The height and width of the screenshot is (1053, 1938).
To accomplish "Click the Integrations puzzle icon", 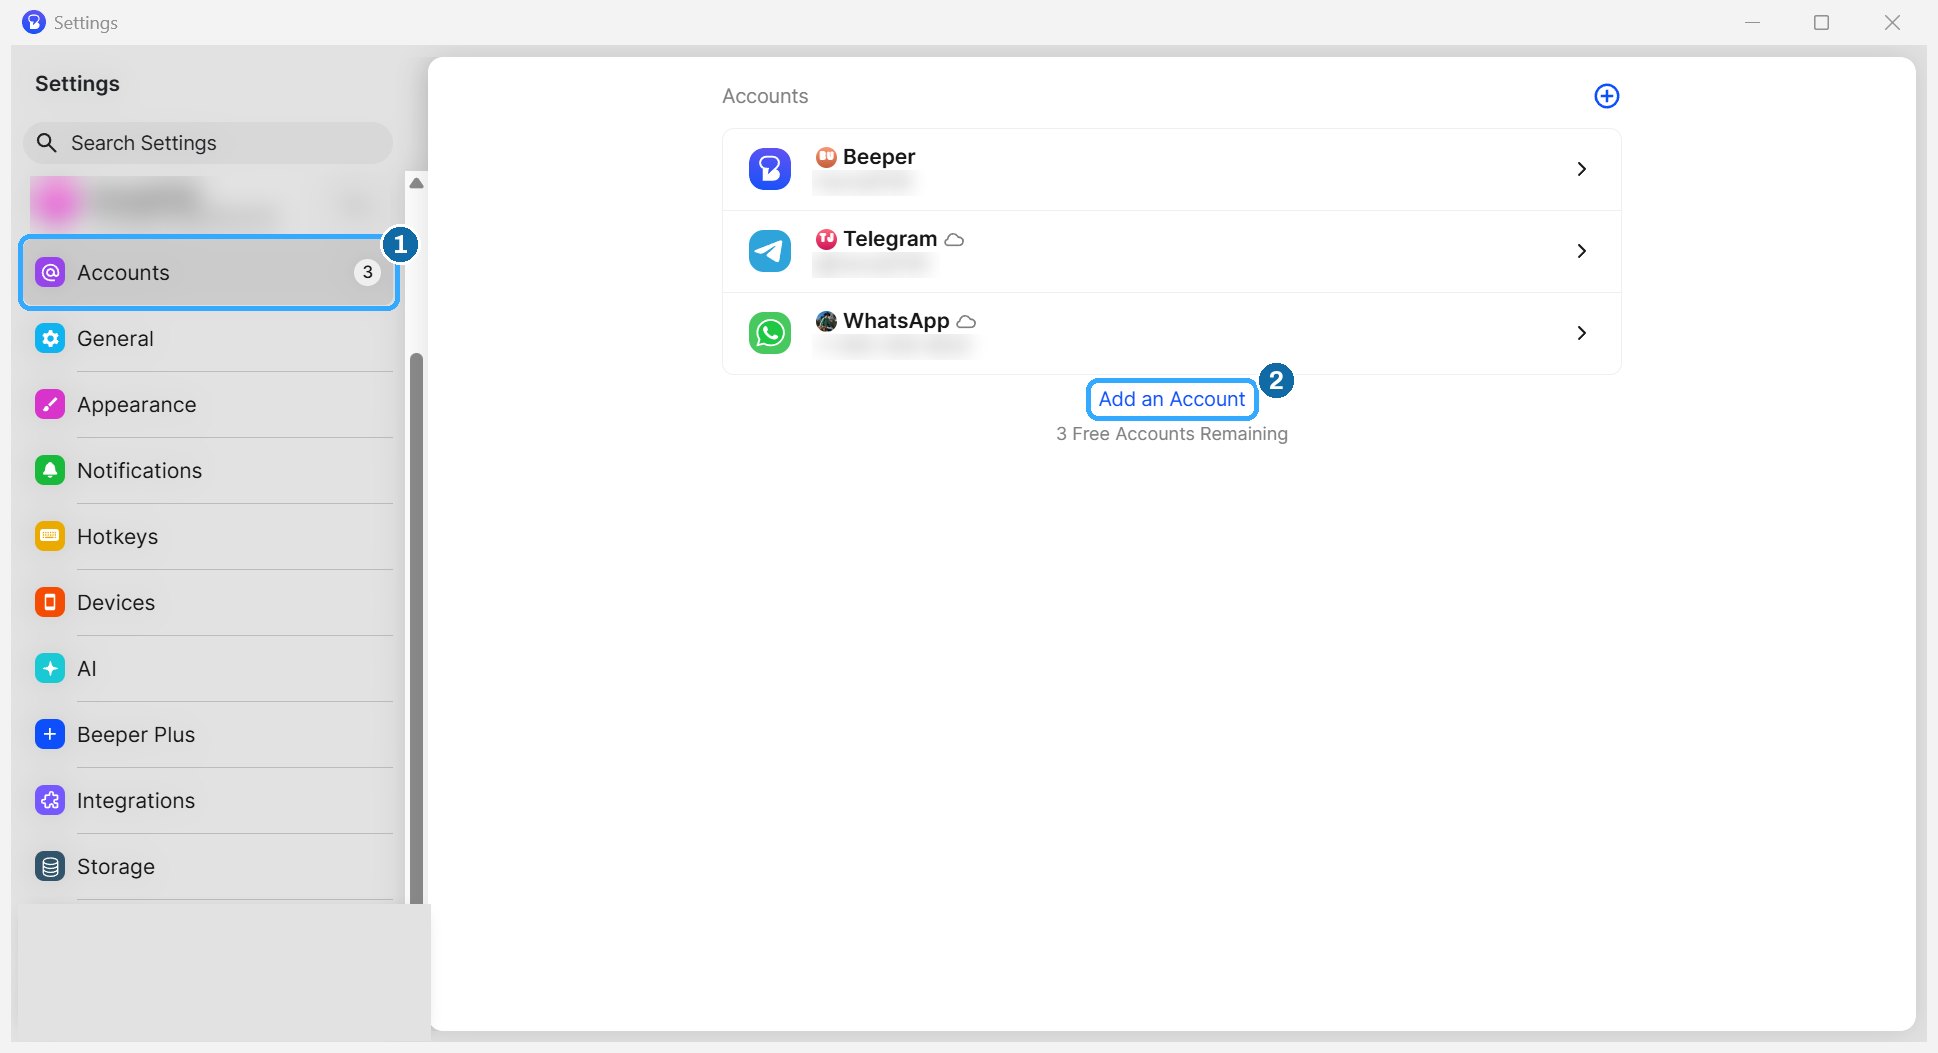I will [x=50, y=800].
